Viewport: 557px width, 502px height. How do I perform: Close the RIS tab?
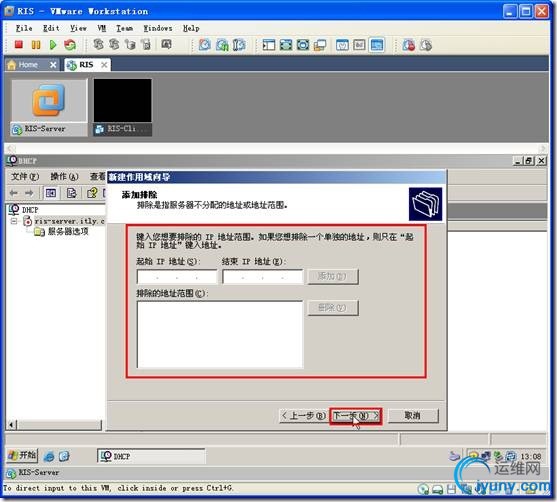[104, 65]
